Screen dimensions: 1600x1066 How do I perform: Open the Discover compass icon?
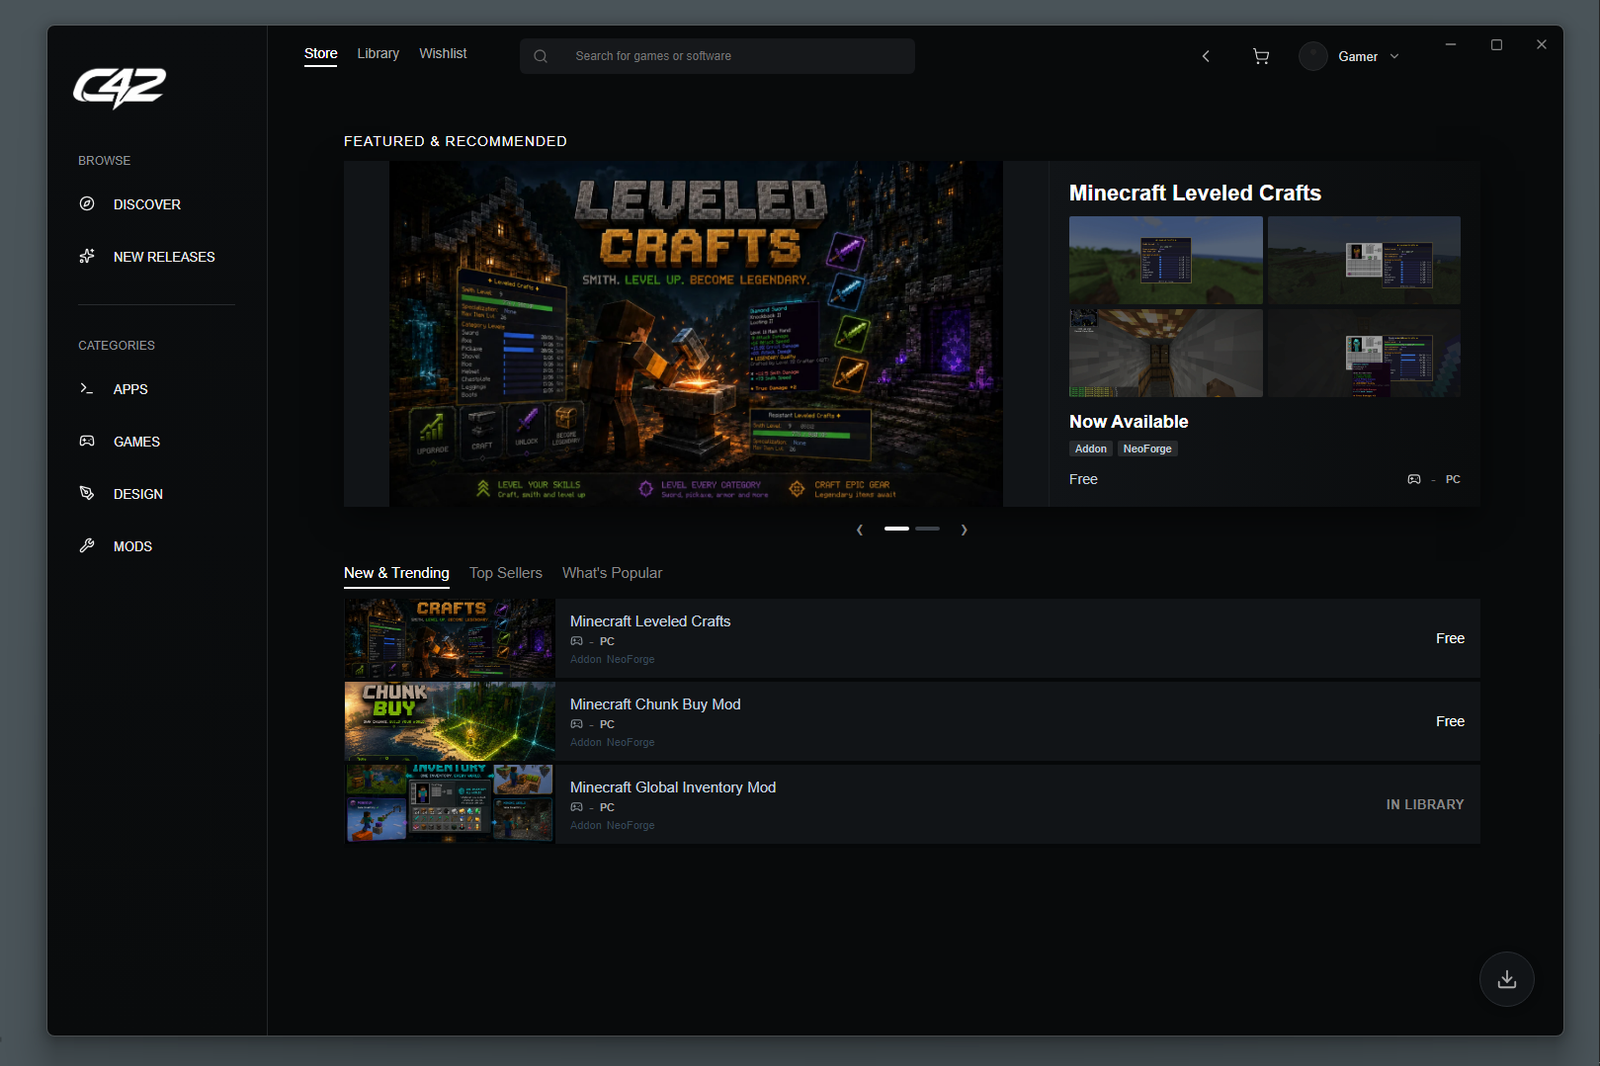point(87,204)
